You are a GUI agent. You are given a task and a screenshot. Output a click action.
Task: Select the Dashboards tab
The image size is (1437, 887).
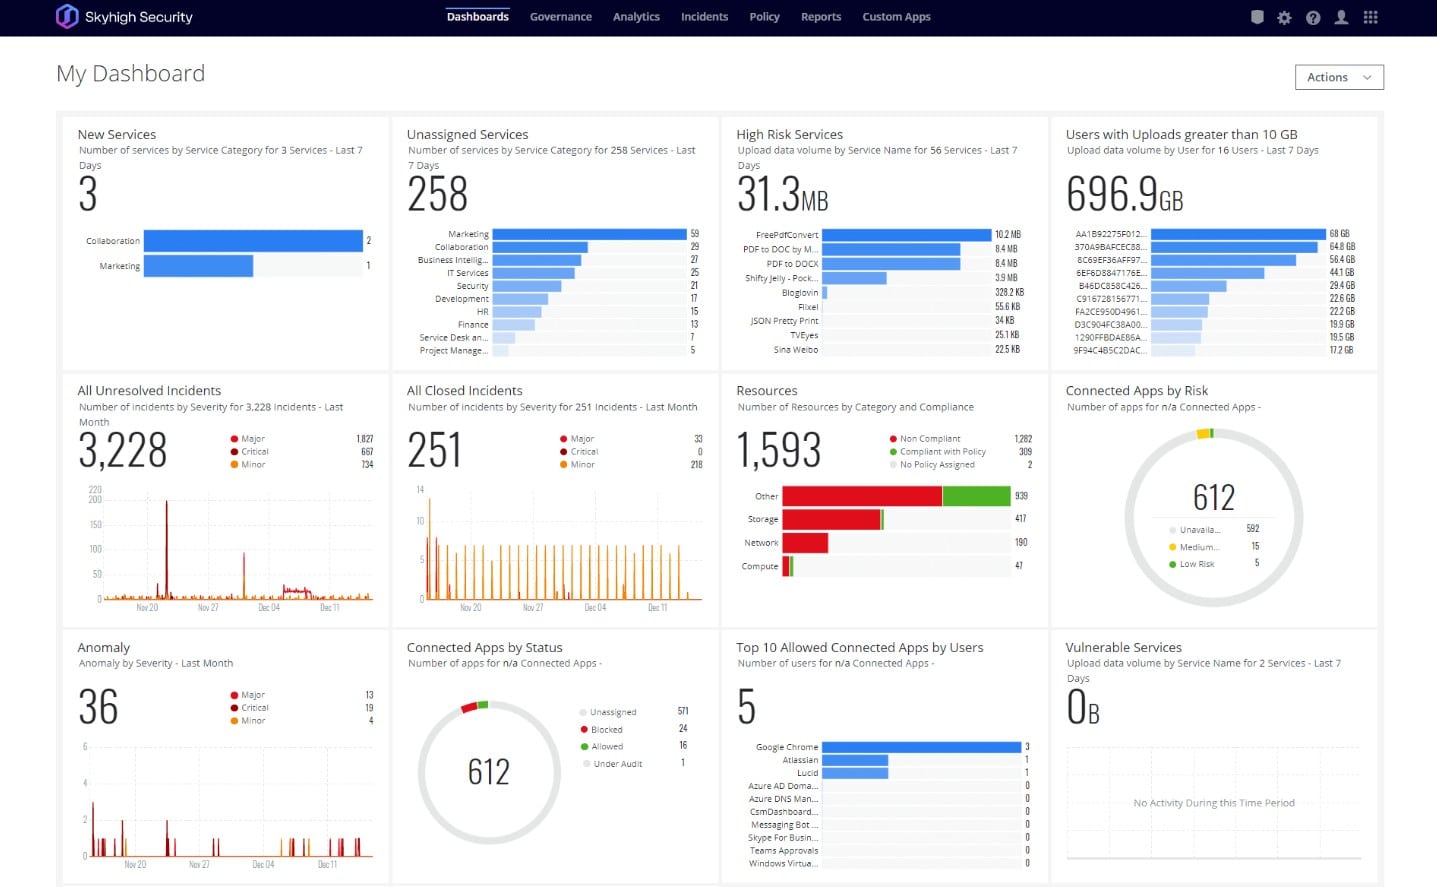[x=477, y=17]
